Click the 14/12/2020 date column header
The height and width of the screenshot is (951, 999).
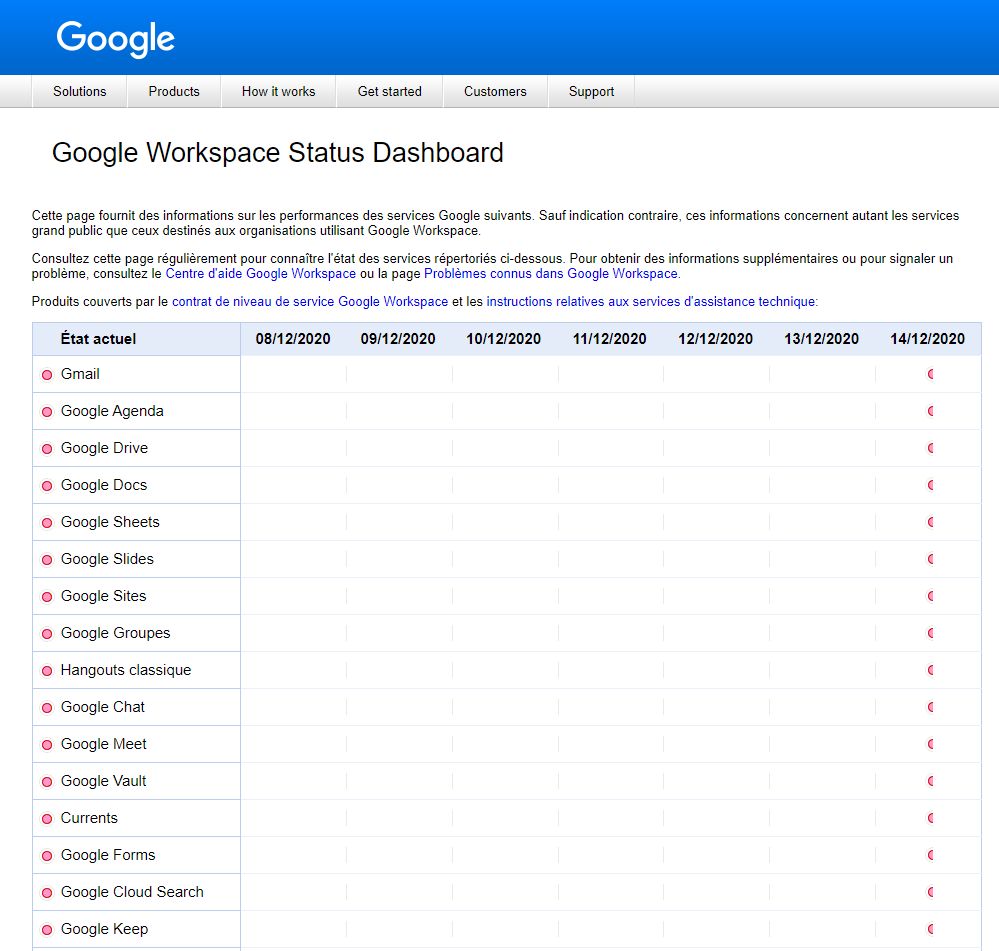tap(928, 339)
